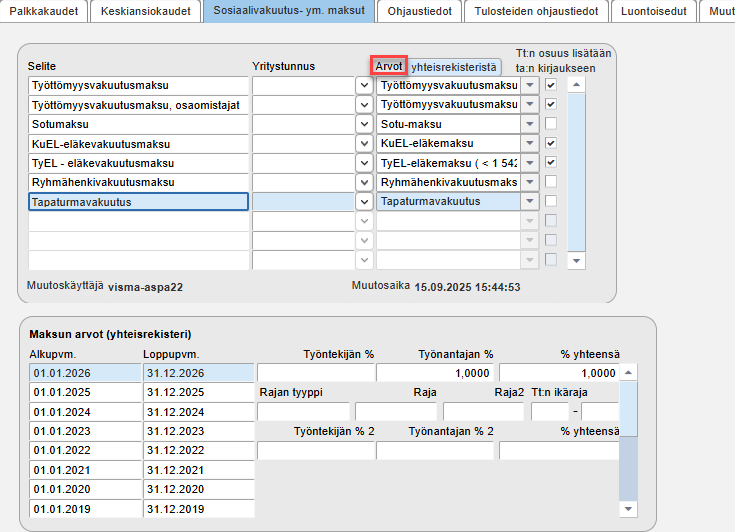Viewport: 735px width, 532px height.
Task: Select the 01.01.2026 Alkupvm. row
Action: [85, 373]
